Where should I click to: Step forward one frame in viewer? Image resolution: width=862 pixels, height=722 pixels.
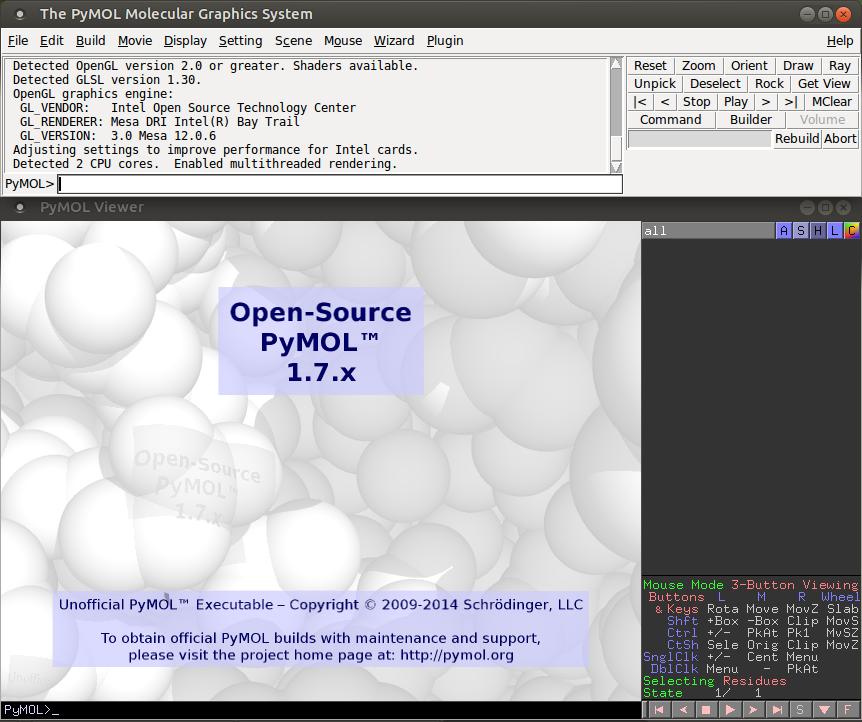click(x=753, y=710)
